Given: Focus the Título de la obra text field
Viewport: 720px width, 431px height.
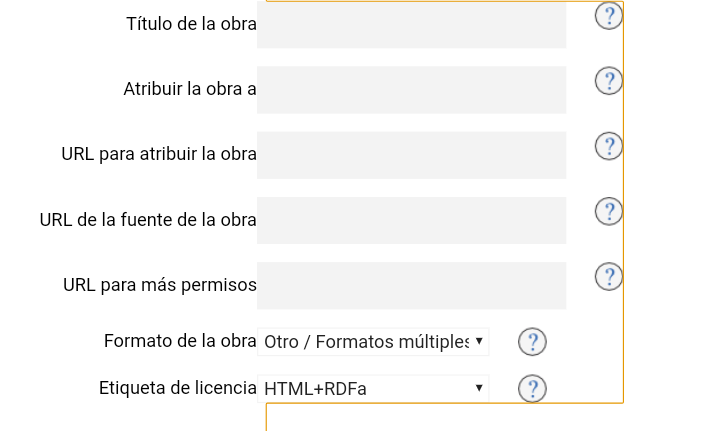Looking at the screenshot, I should click(411, 25).
